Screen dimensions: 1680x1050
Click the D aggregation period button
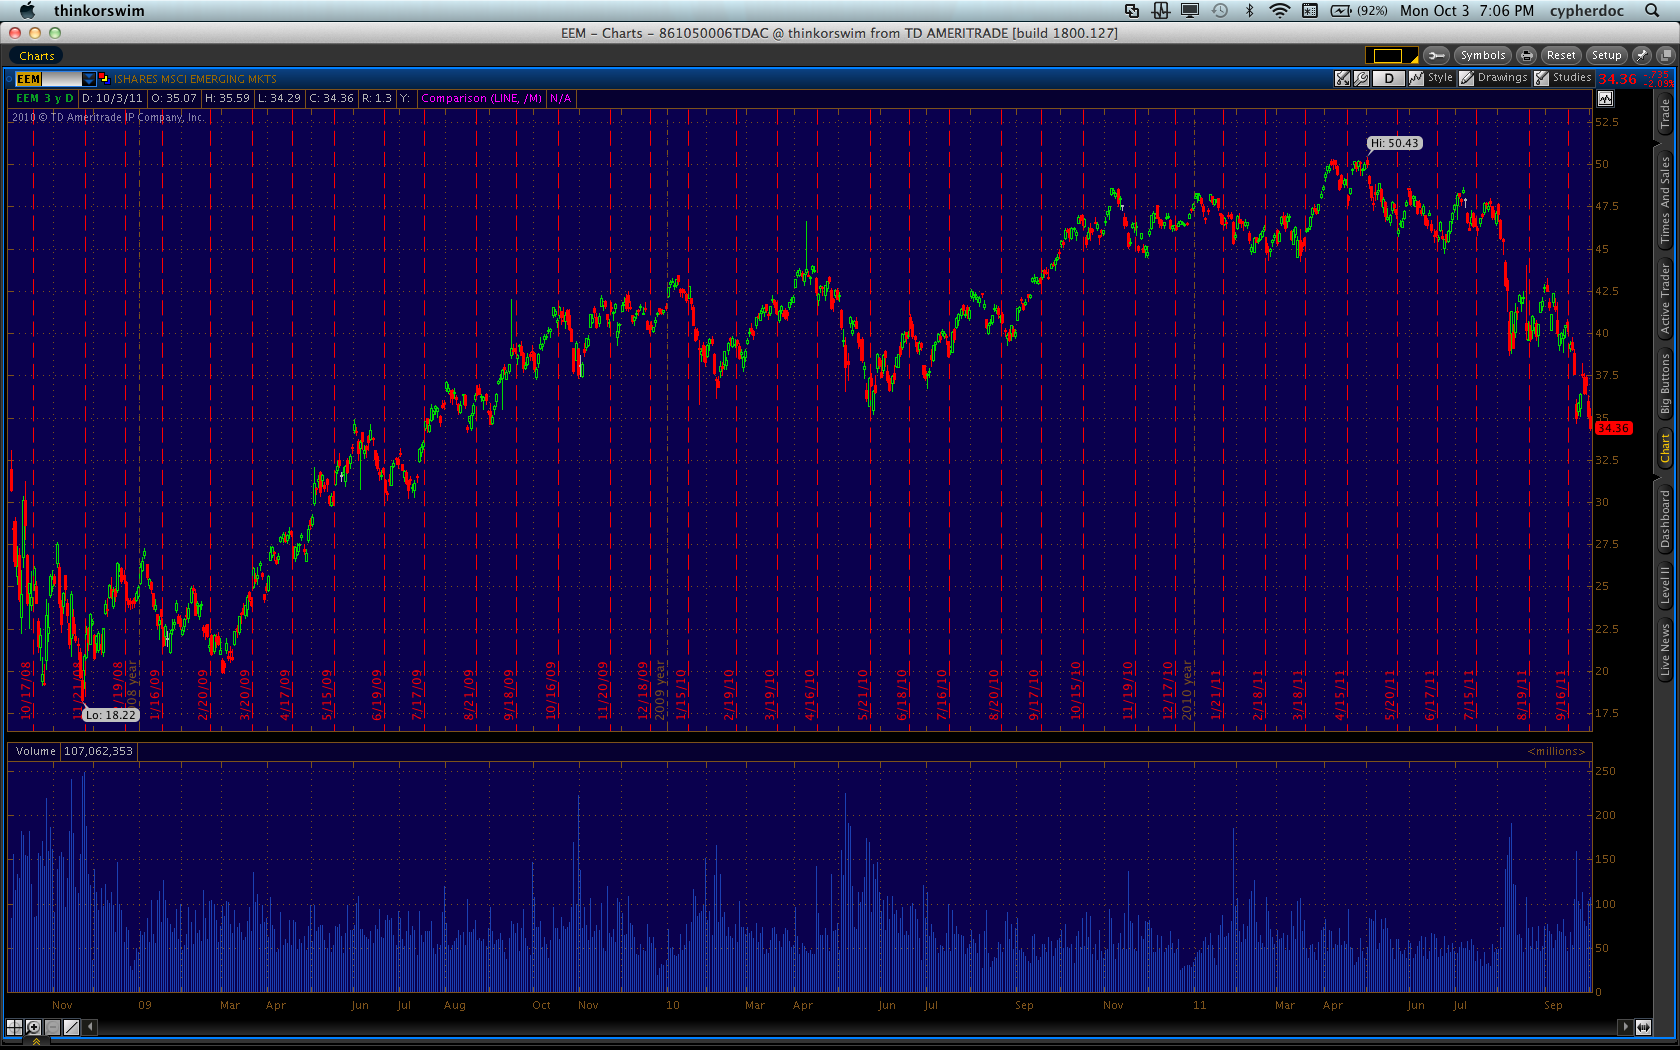(1389, 78)
